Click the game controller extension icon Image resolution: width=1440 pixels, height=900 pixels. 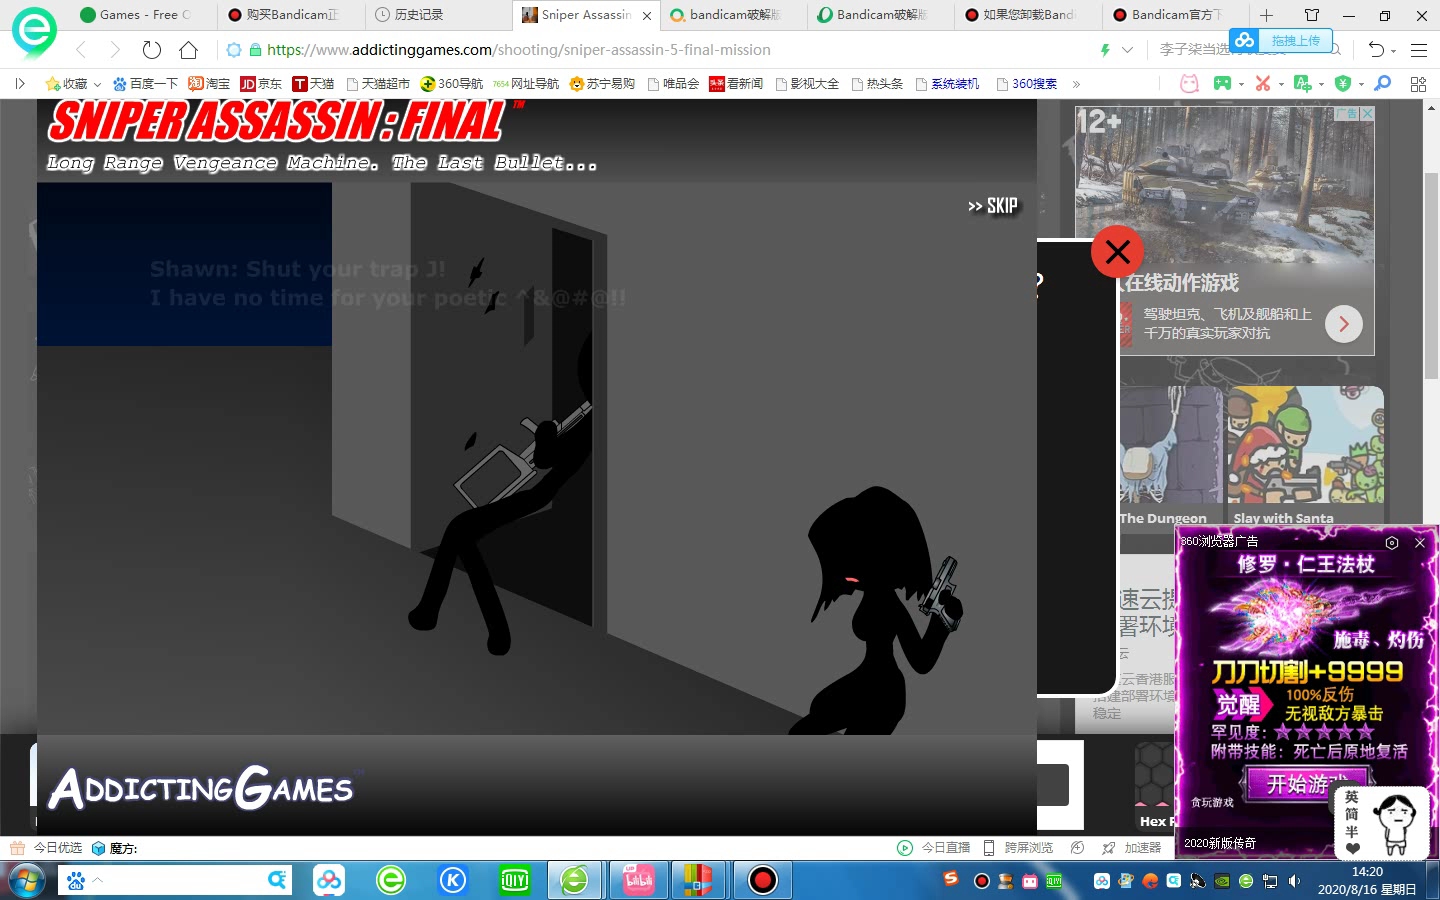(1222, 84)
